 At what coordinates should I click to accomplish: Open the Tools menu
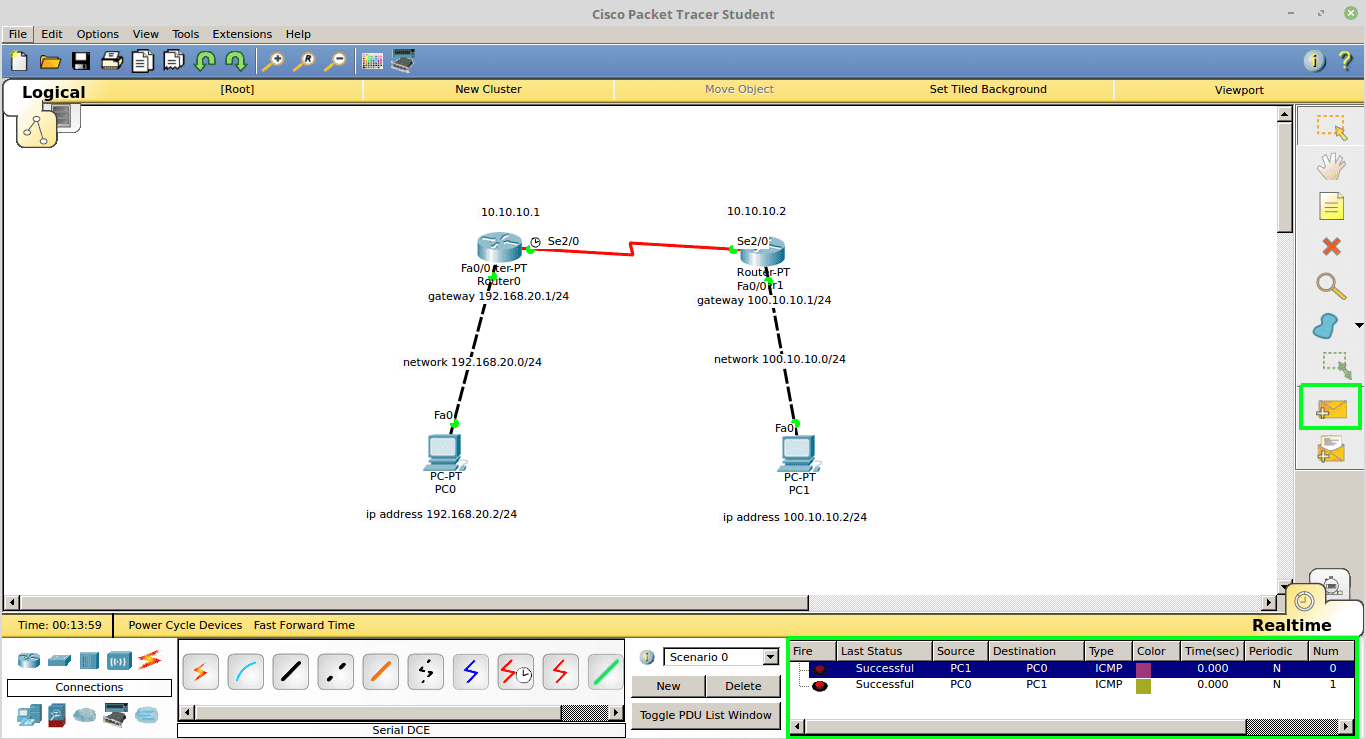point(185,33)
